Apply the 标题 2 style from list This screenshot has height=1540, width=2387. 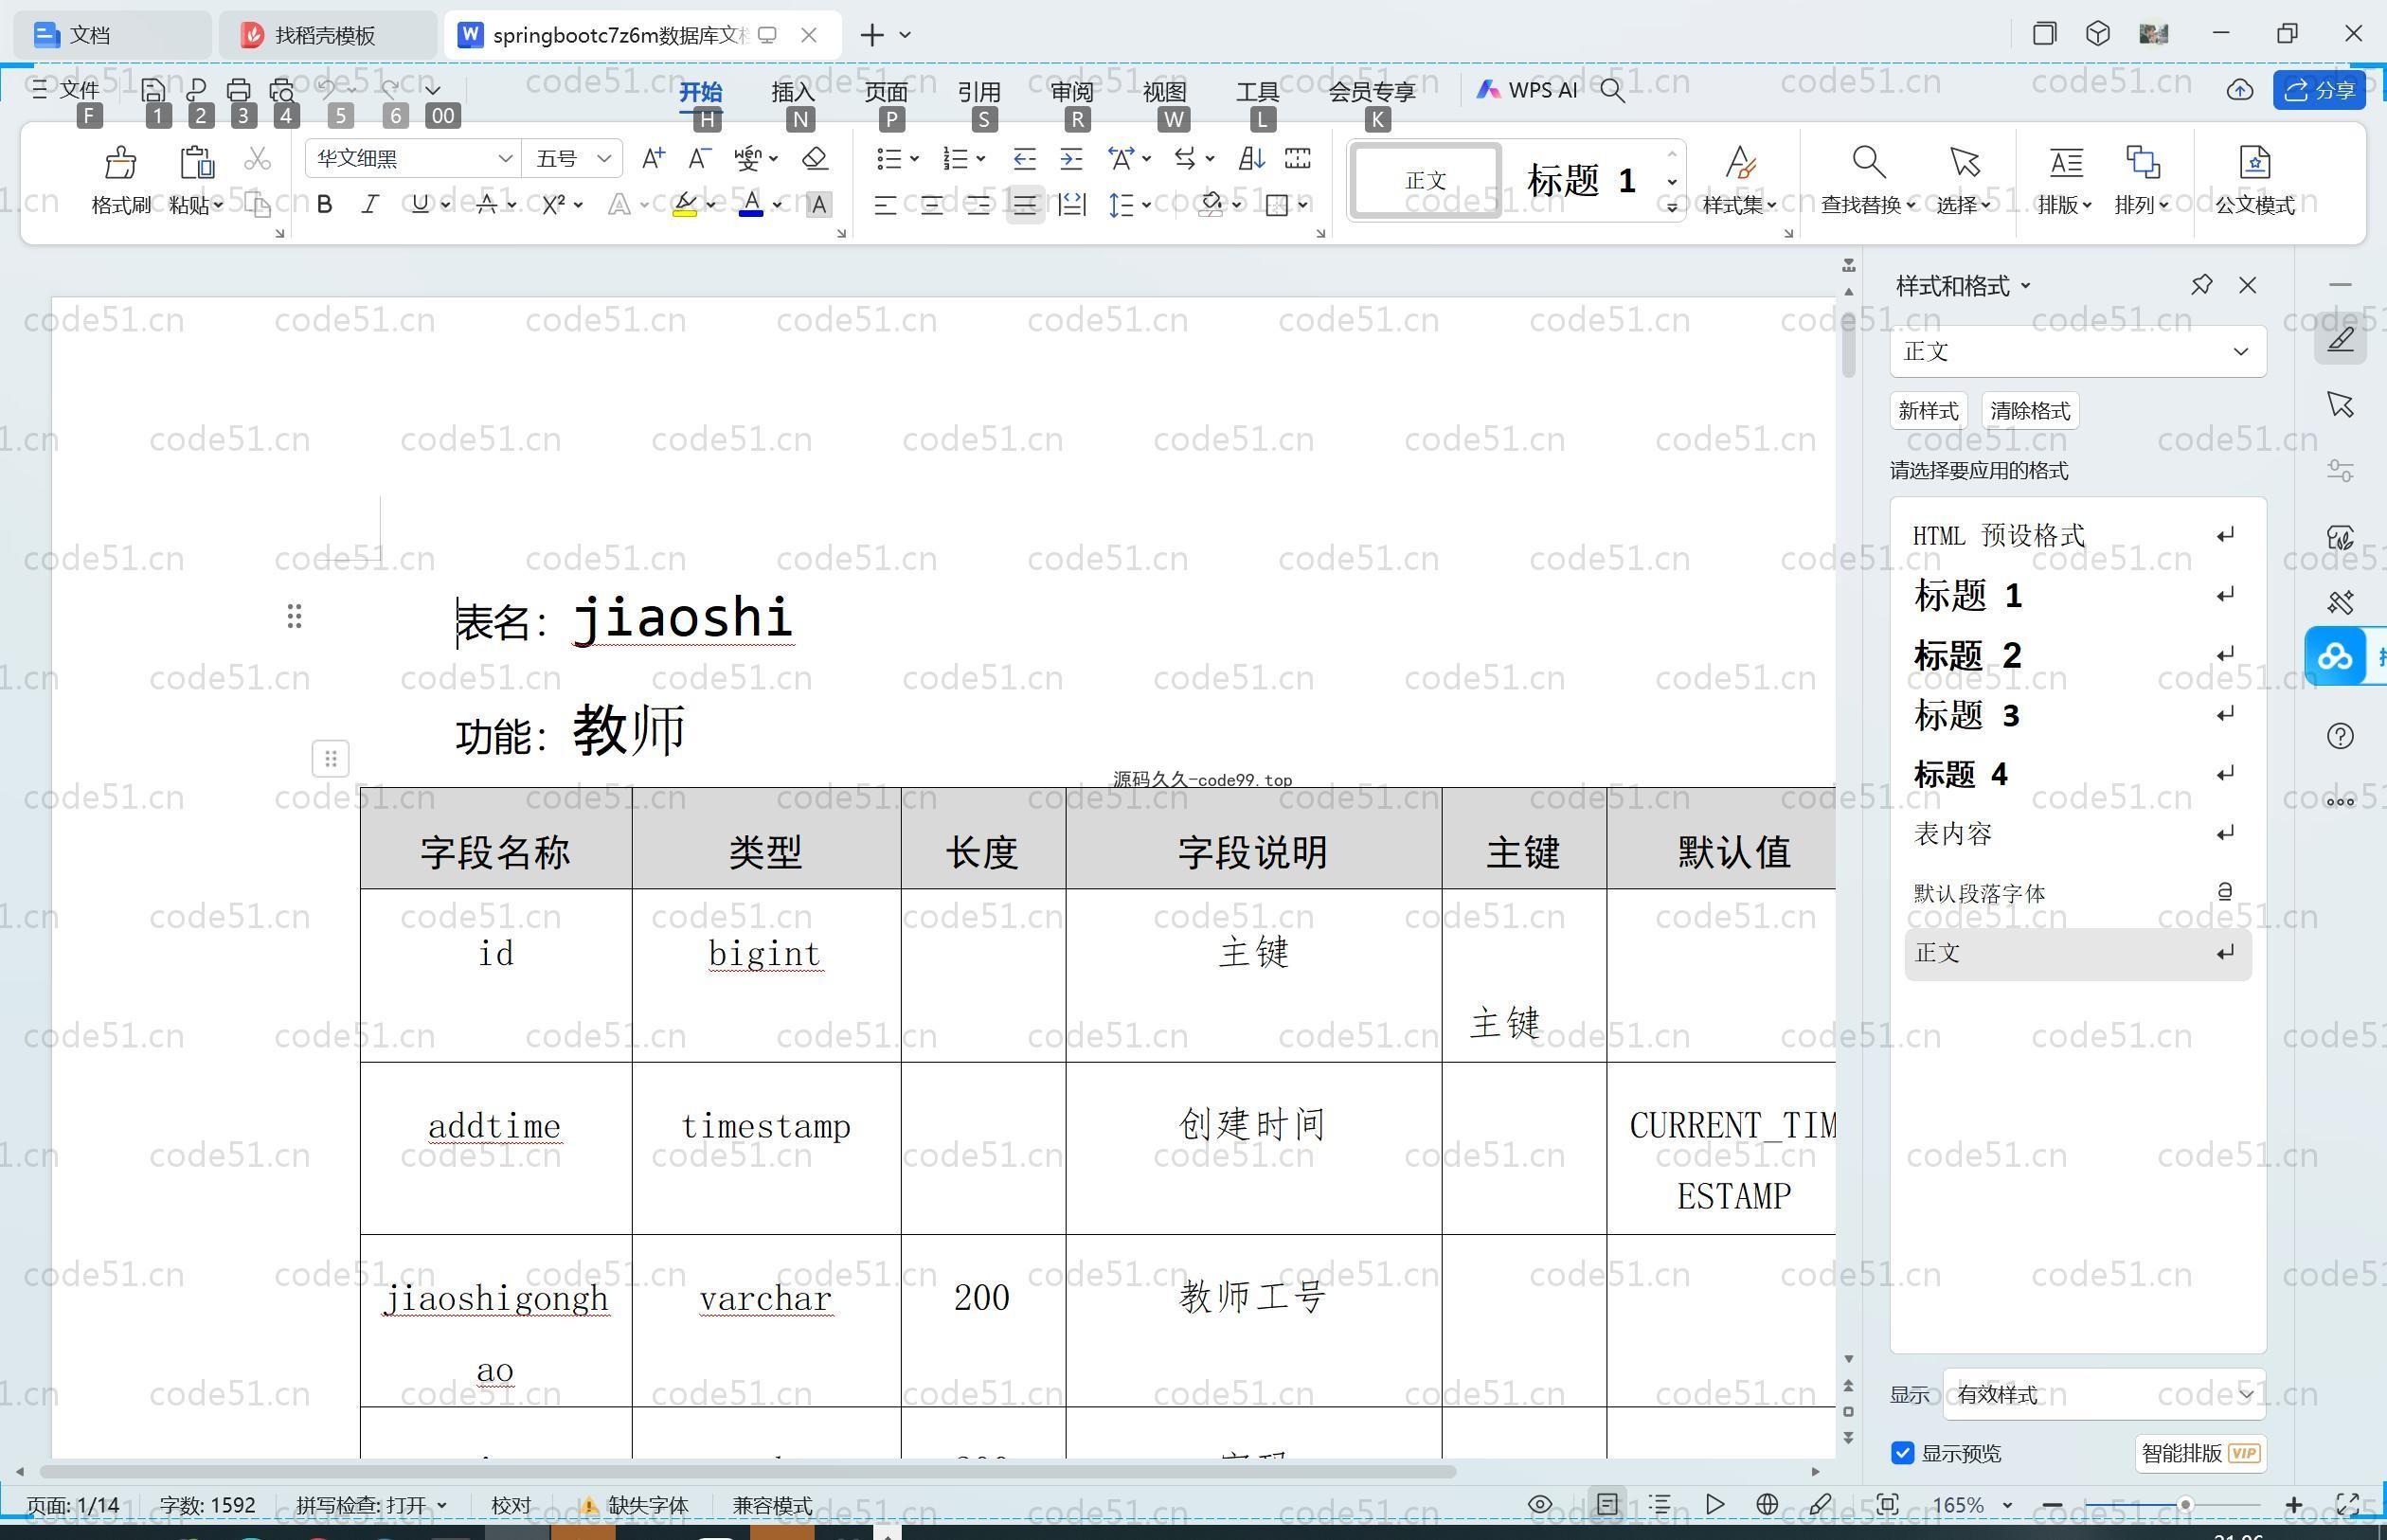pyautogui.click(x=2078, y=655)
